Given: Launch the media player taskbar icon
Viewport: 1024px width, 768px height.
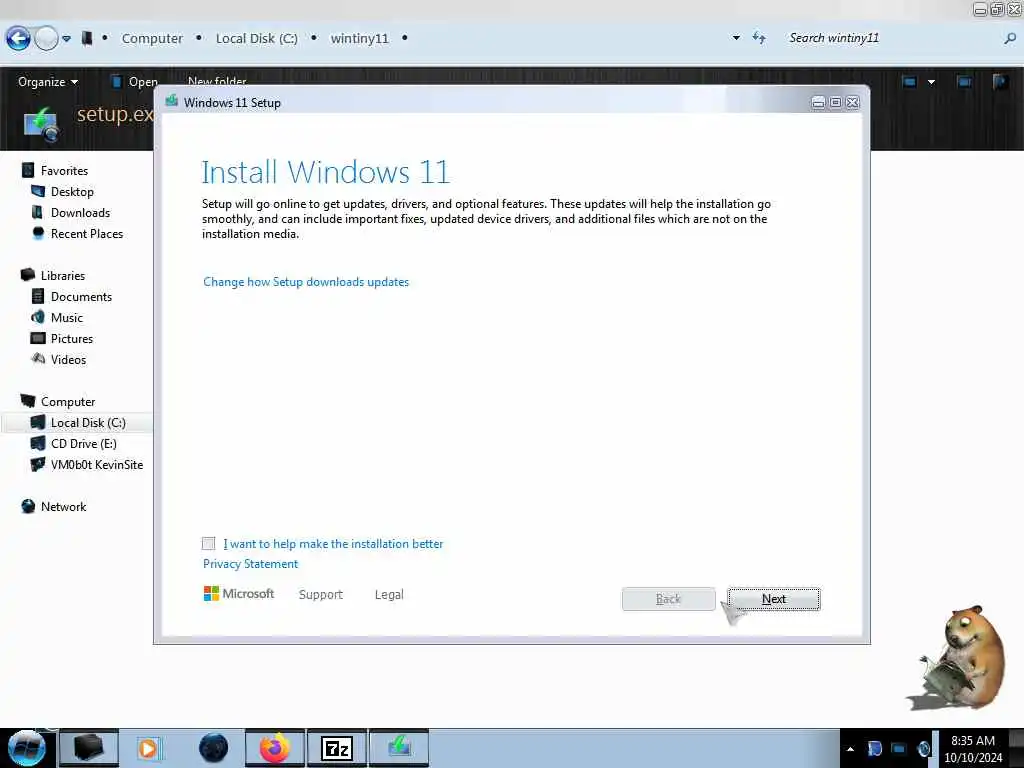Looking at the screenshot, I should (149, 748).
